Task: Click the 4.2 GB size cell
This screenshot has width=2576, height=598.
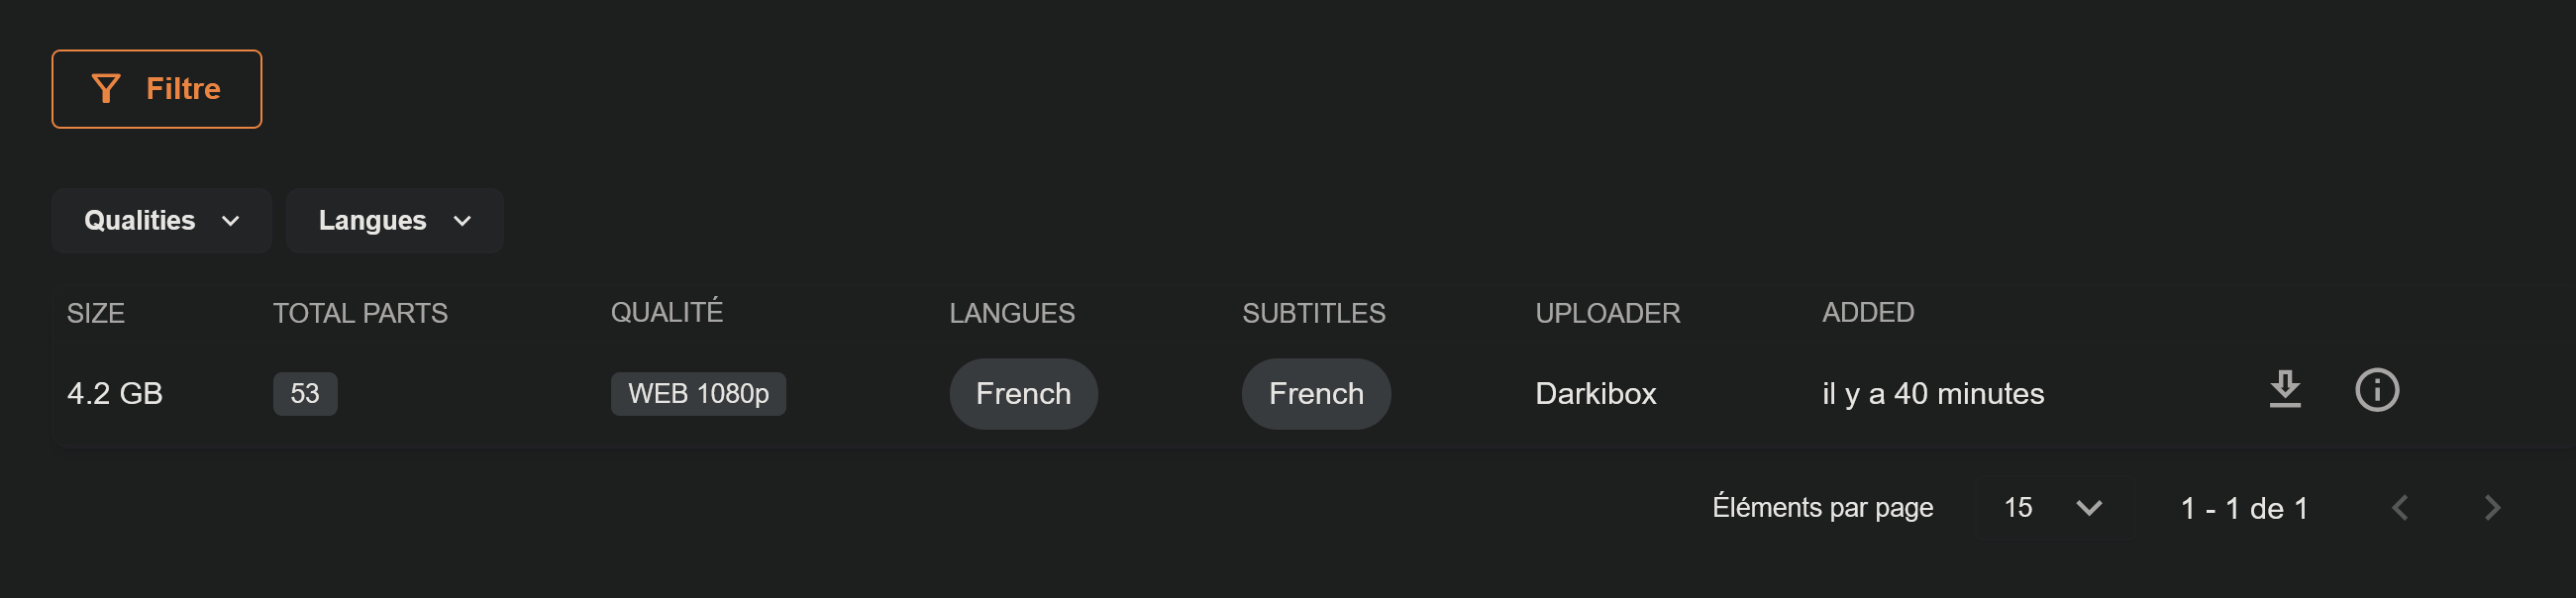Action: click(x=115, y=394)
